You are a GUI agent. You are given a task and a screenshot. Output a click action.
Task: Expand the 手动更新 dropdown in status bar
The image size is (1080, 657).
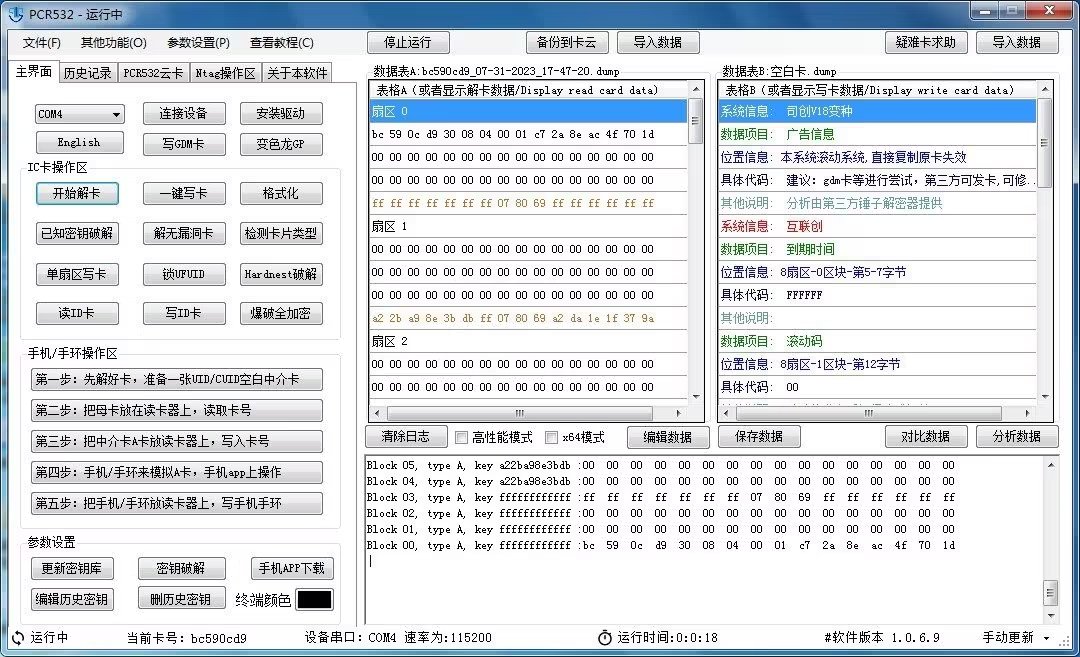point(1046,637)
